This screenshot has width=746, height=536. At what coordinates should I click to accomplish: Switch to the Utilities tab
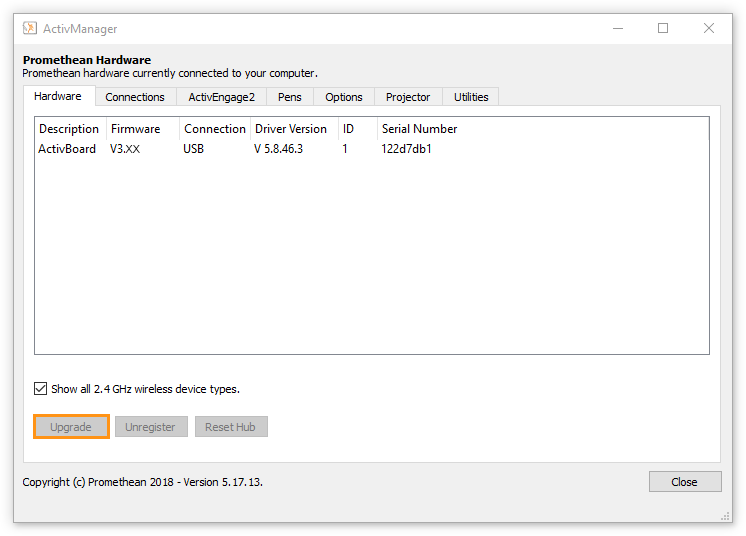pyautogui.click(x=471, y=97)
